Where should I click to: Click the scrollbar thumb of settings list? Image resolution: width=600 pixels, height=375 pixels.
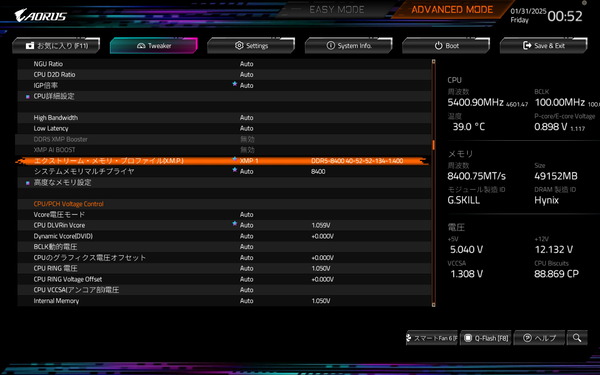coord(434,145)
